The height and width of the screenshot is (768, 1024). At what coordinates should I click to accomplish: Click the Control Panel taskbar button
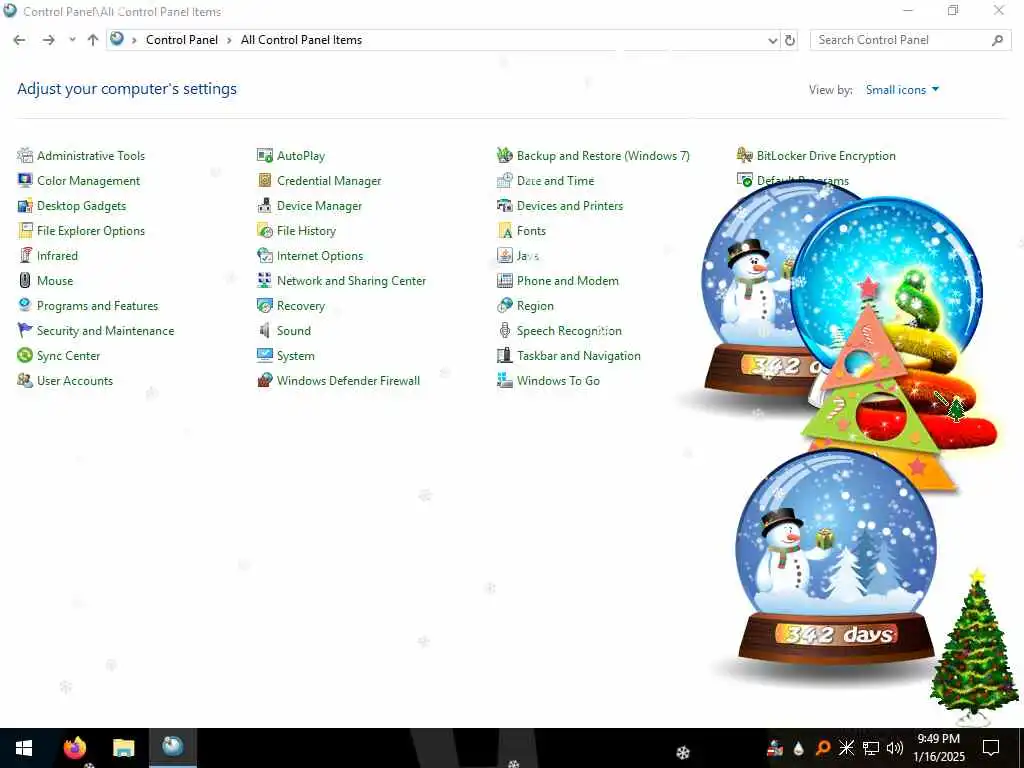point(172,747)
